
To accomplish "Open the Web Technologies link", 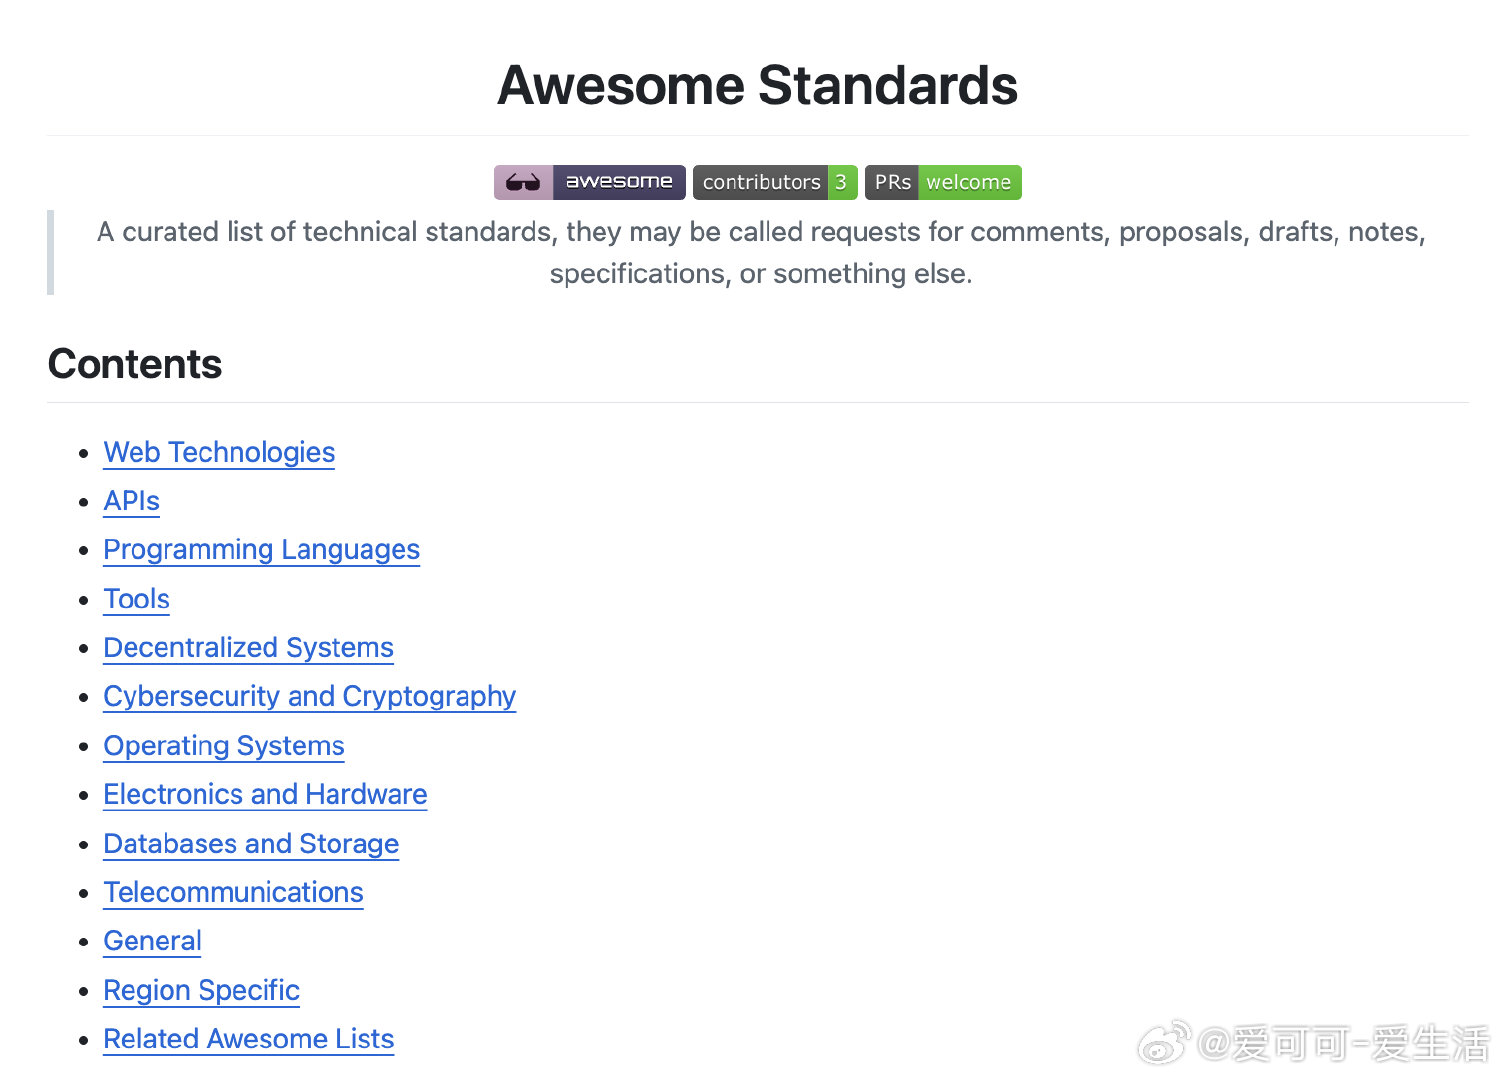I will [x=219, y=452].
